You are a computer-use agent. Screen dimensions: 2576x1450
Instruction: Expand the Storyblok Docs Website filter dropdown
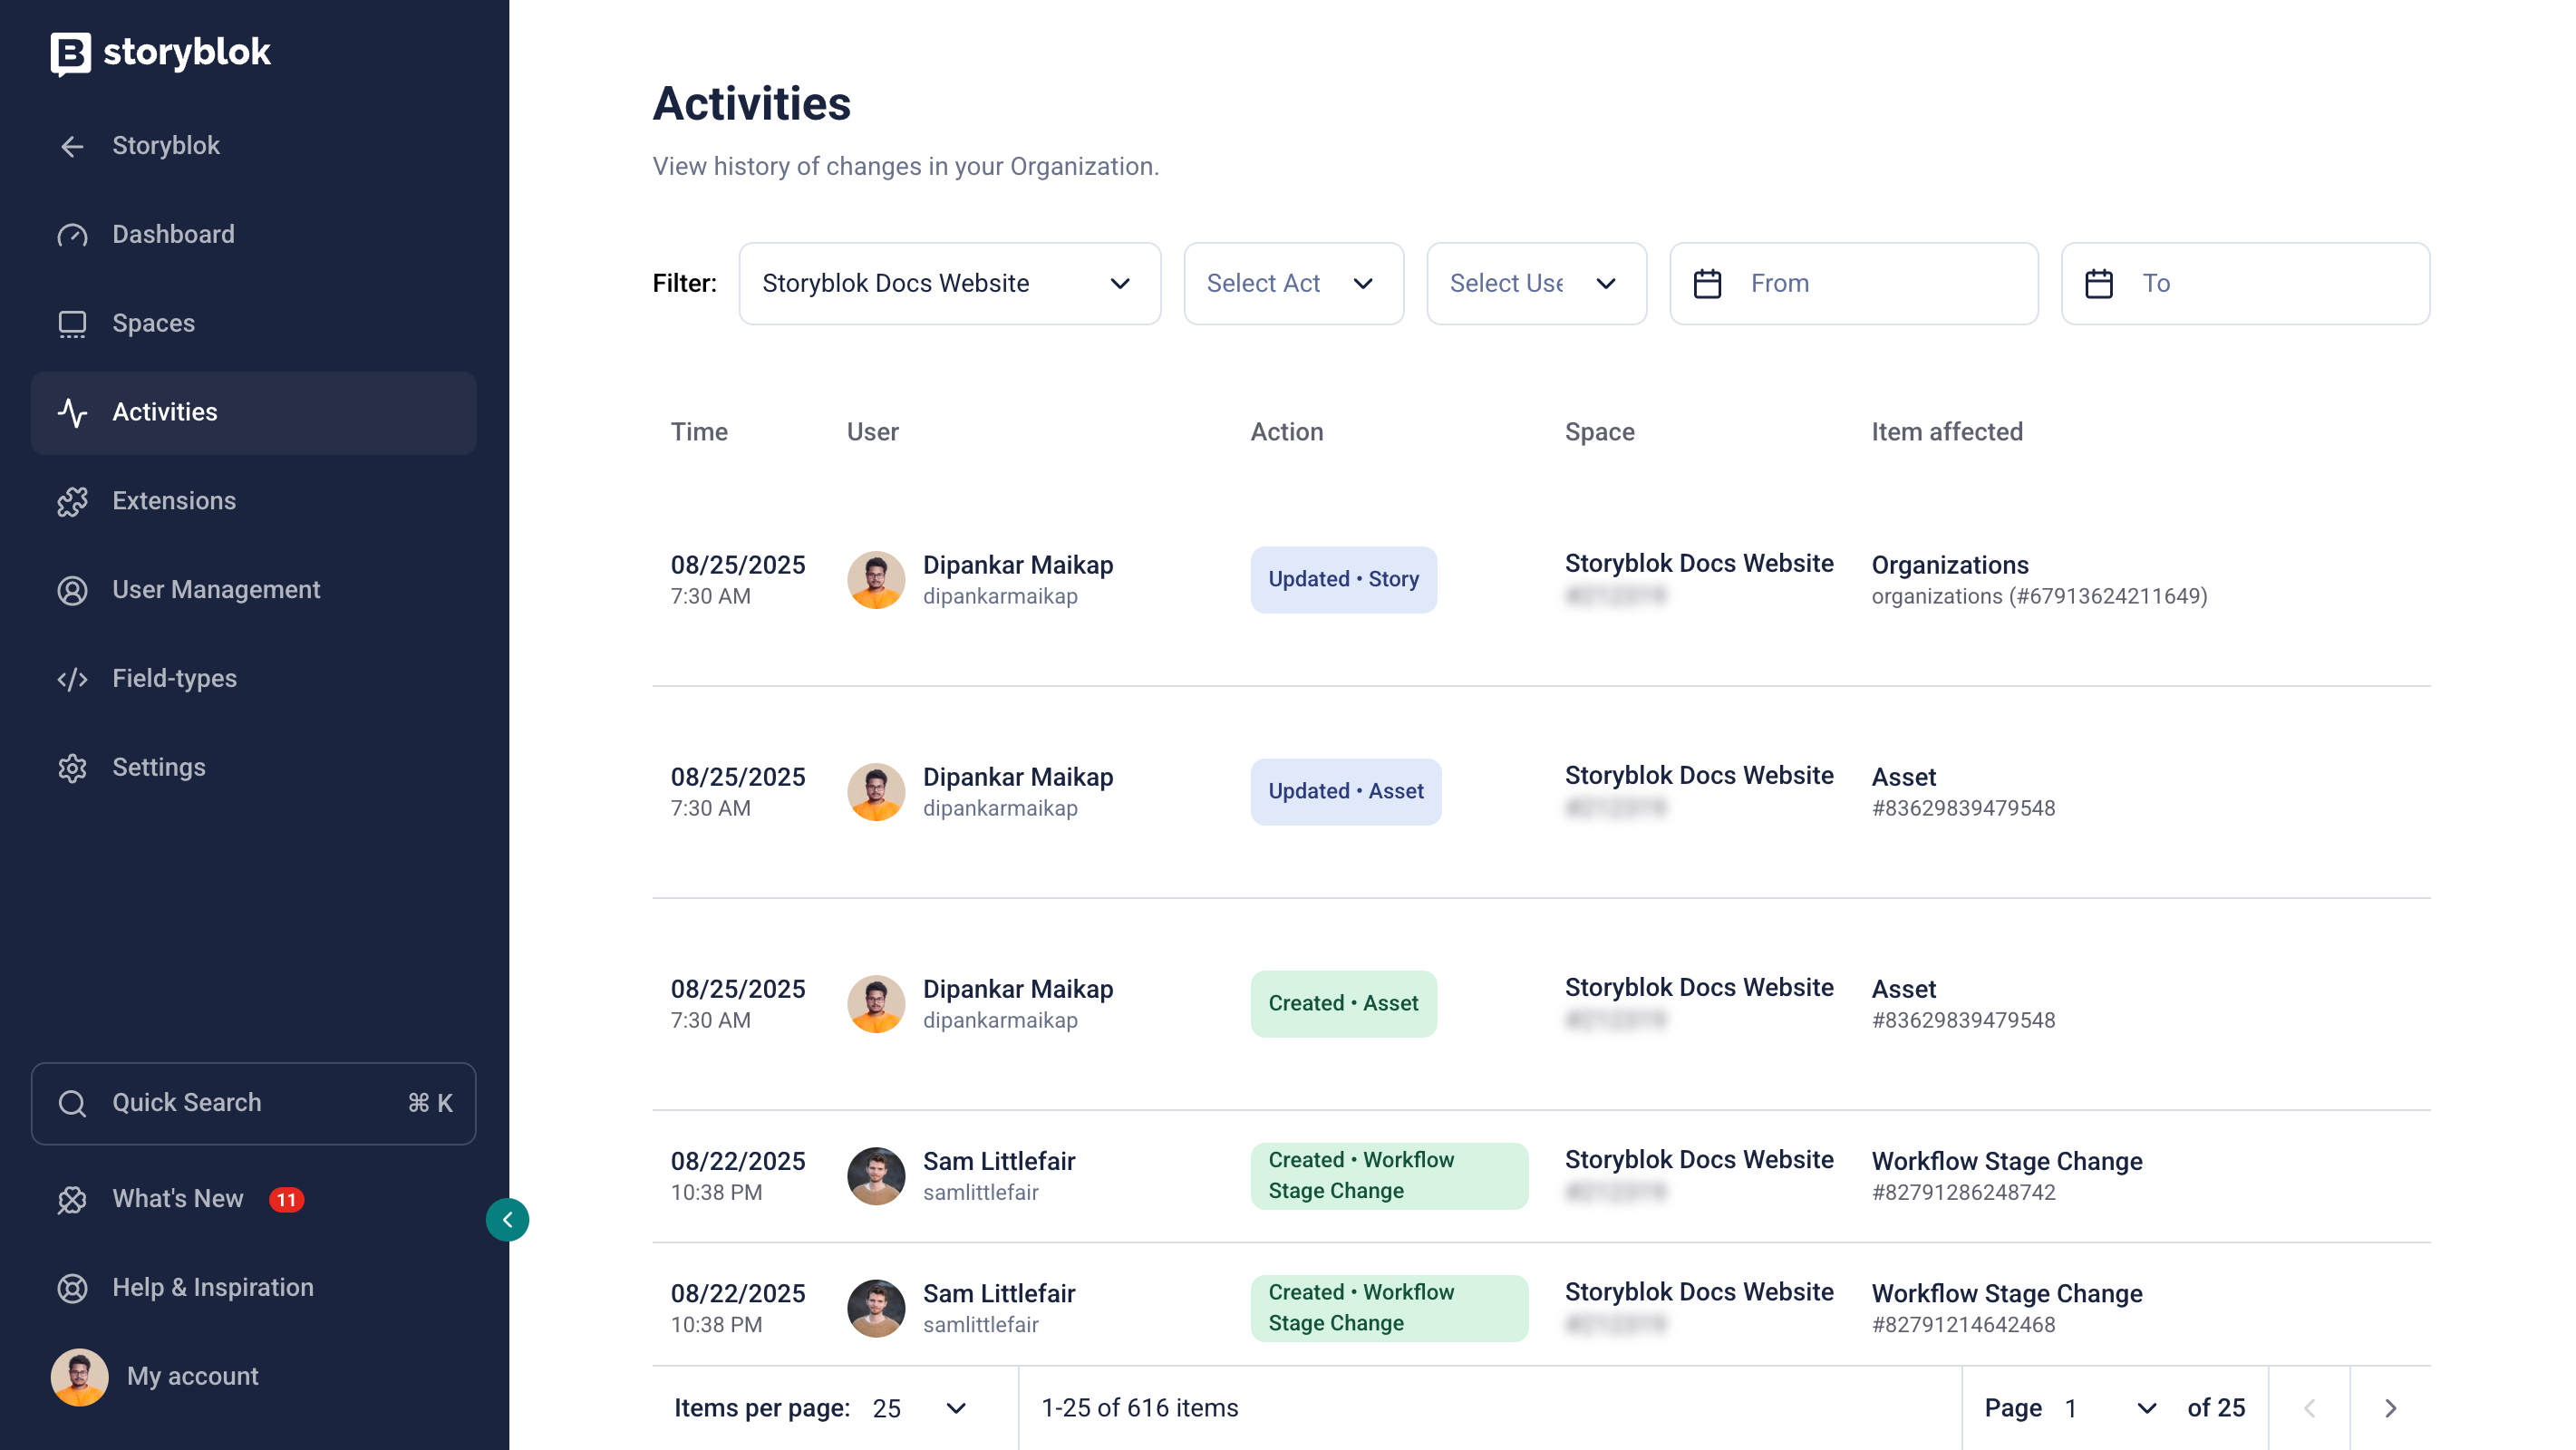[948, 284]
